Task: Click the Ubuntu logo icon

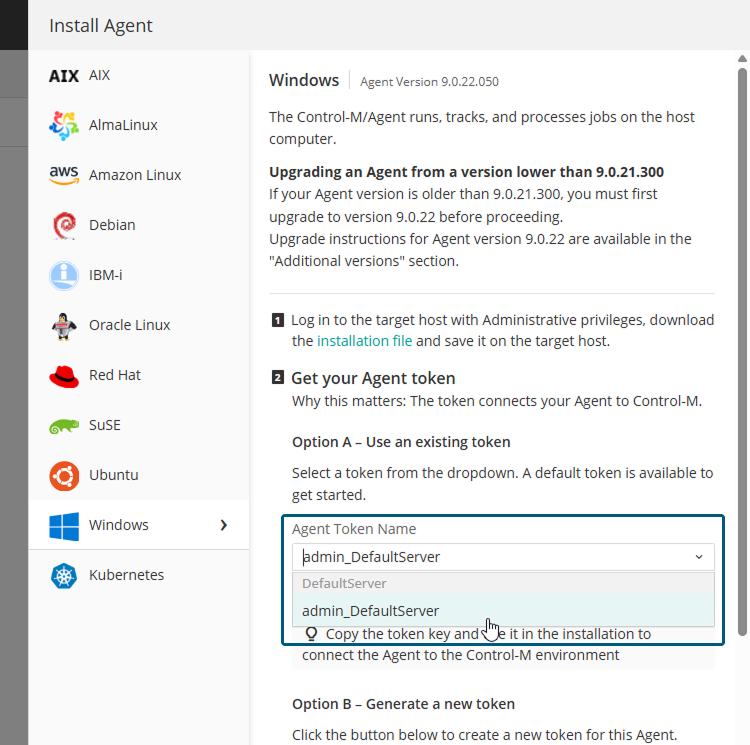Action: (x=64, y=475)
